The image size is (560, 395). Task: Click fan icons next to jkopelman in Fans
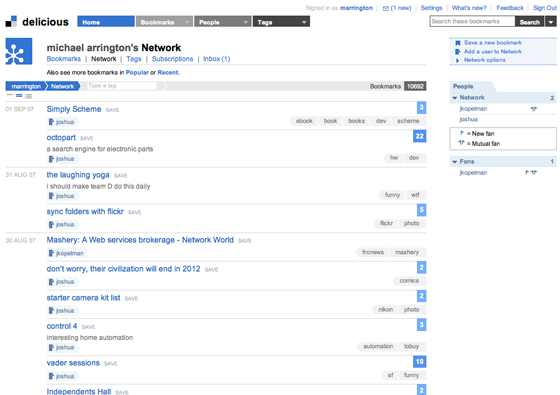pos(531,172)
